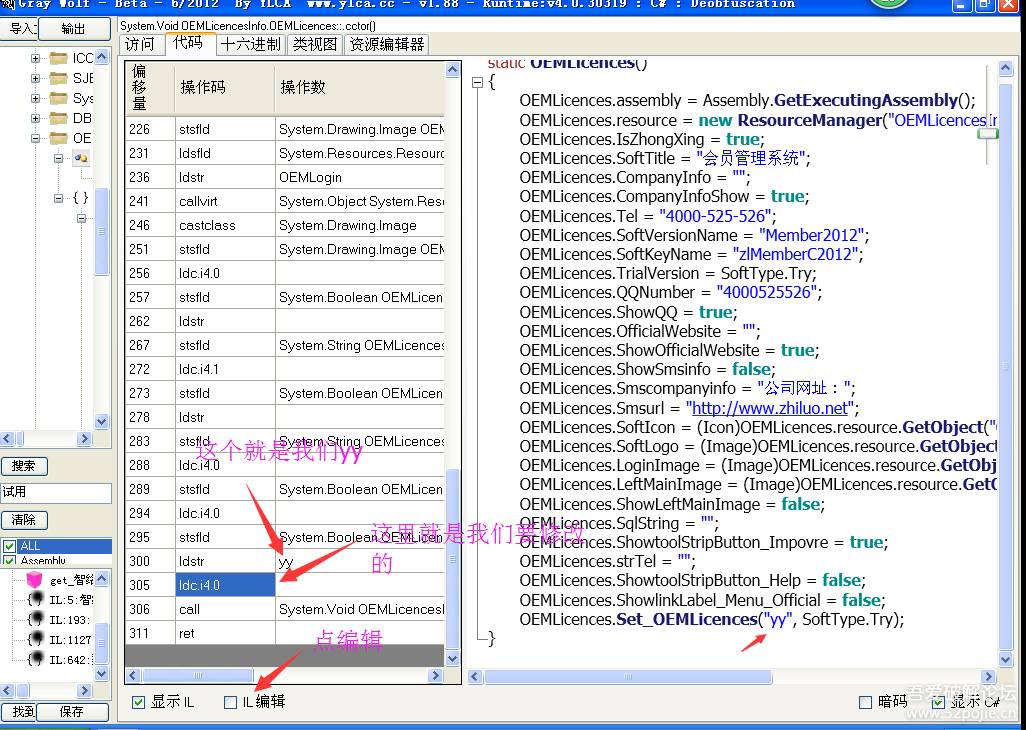Select the class icon under OE folder
Image resolution: width=1026 pixels, height=730 pixels.
point(81,158)
